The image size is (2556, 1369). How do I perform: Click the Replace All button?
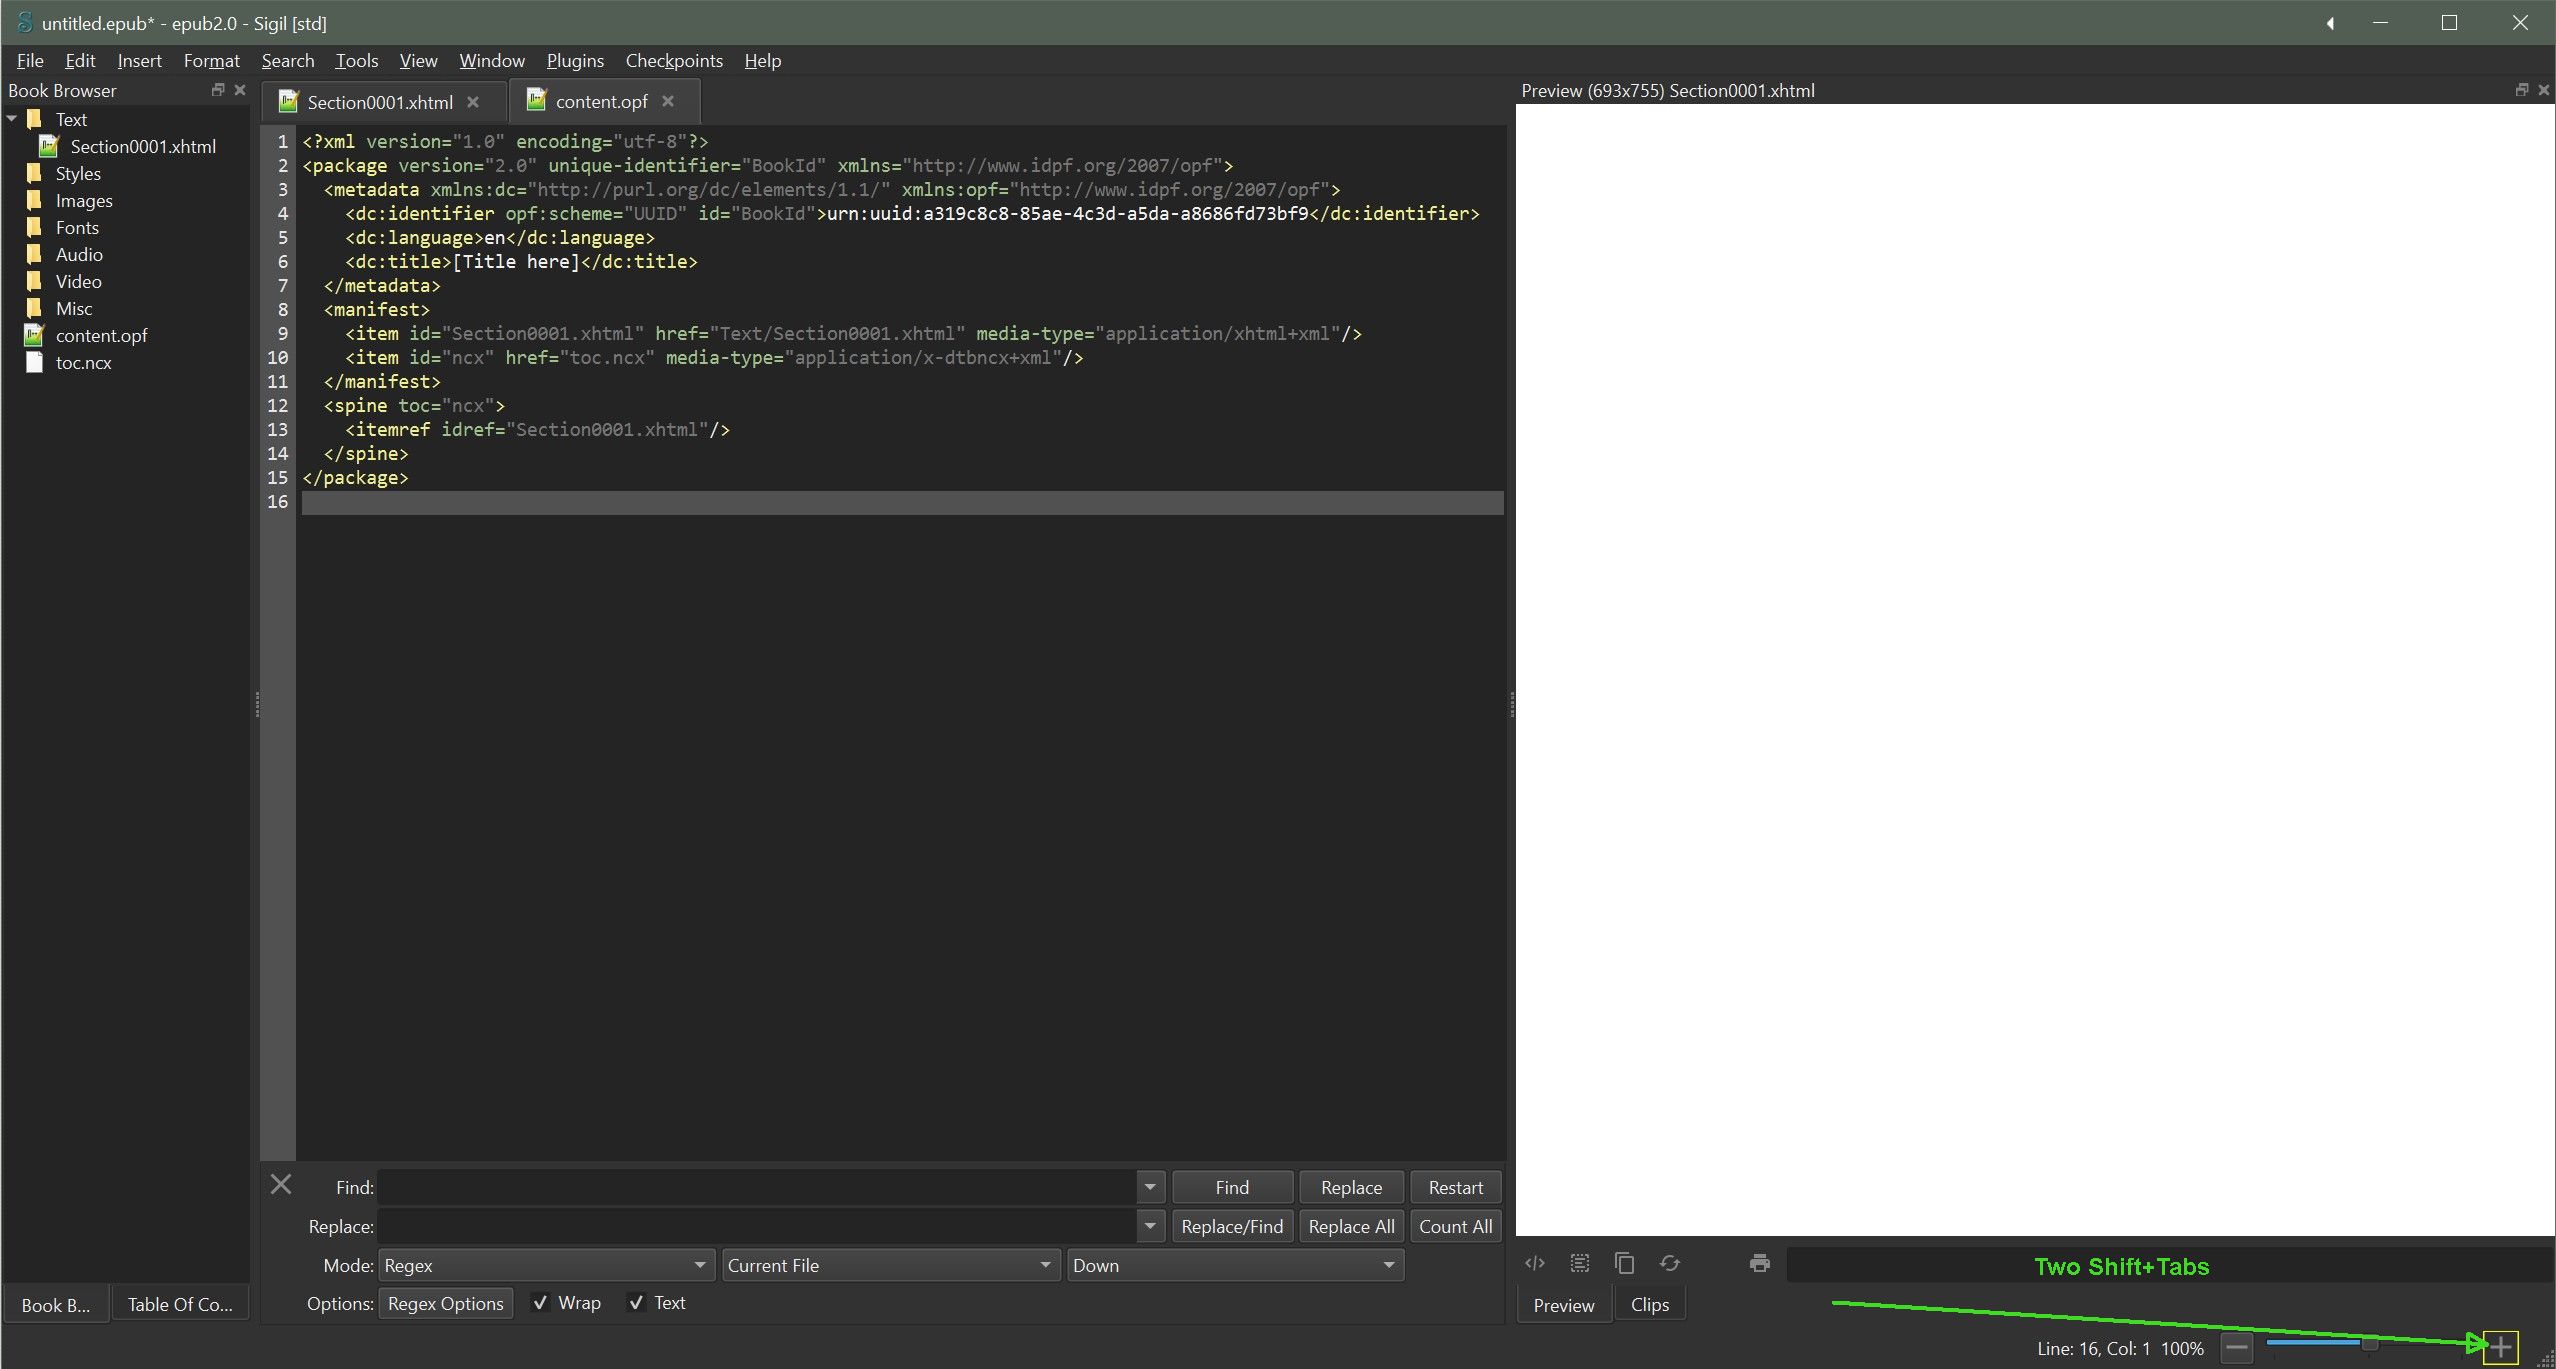pos(1351,1227)
